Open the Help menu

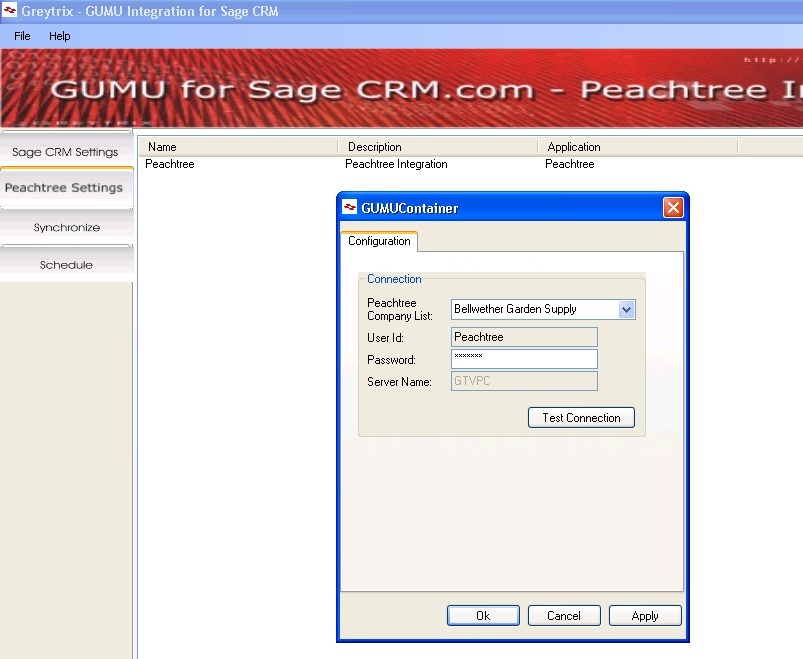point(59,36)
